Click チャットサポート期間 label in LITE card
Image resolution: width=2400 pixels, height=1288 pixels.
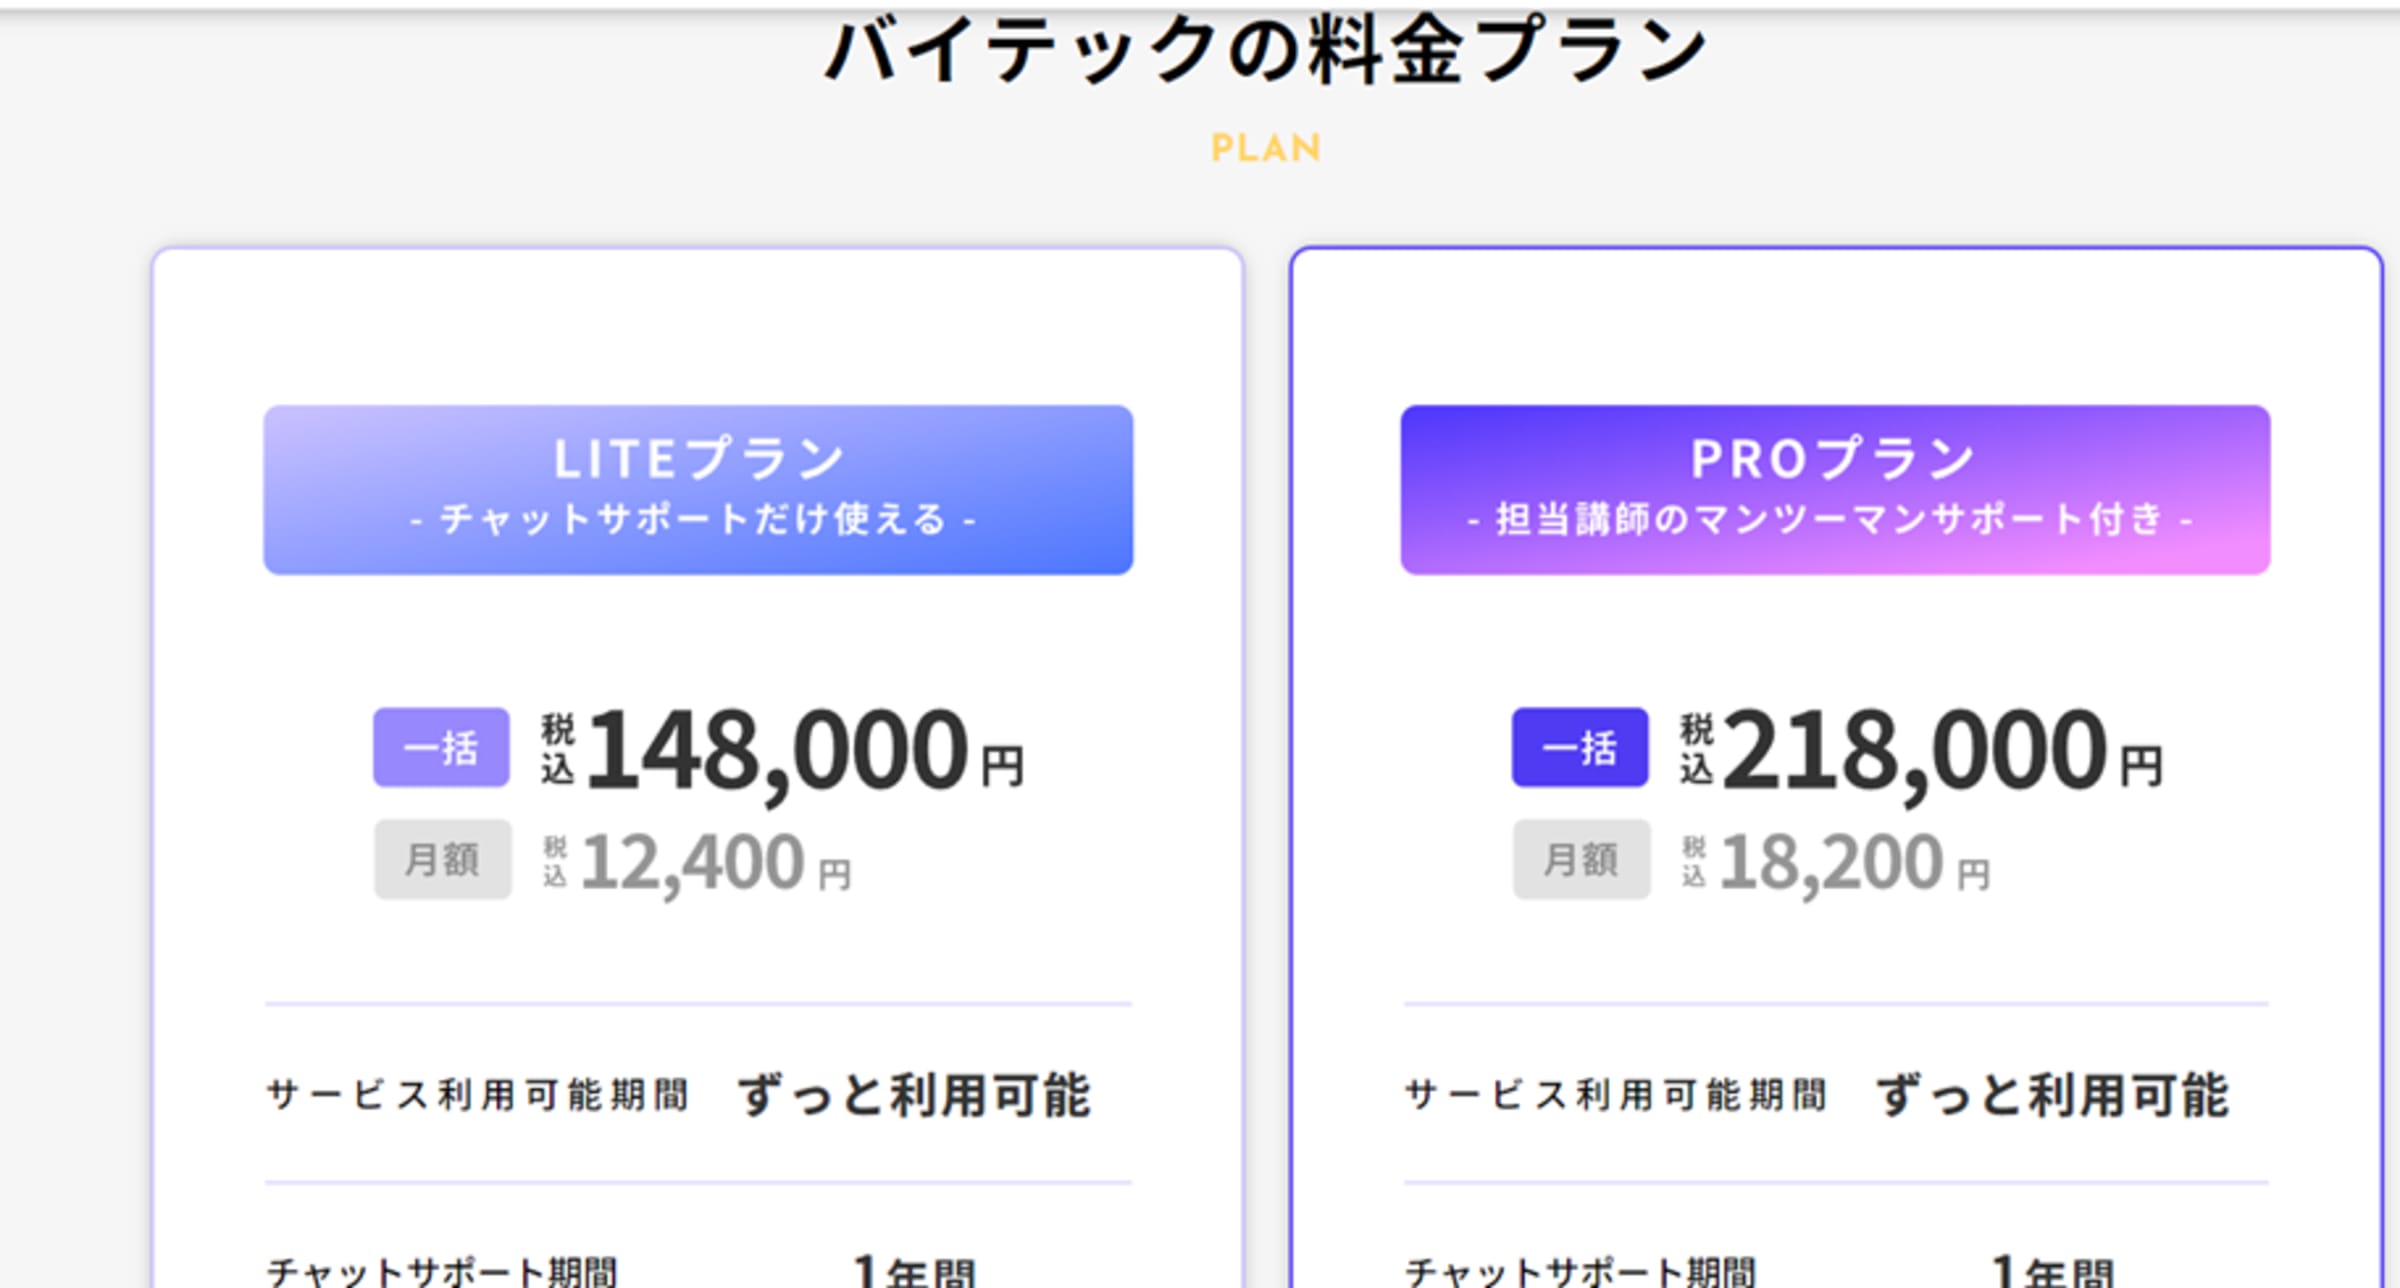(x=442, y=1272)
